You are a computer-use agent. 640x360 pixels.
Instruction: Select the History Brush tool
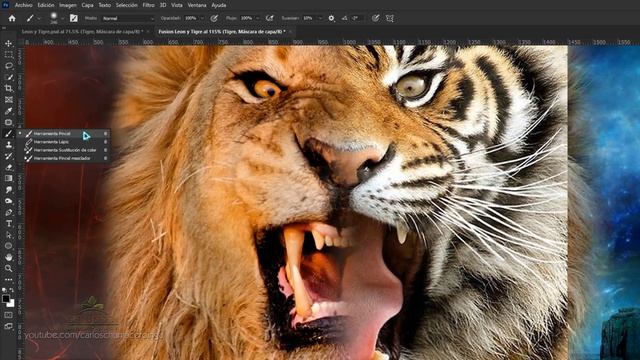9,156
